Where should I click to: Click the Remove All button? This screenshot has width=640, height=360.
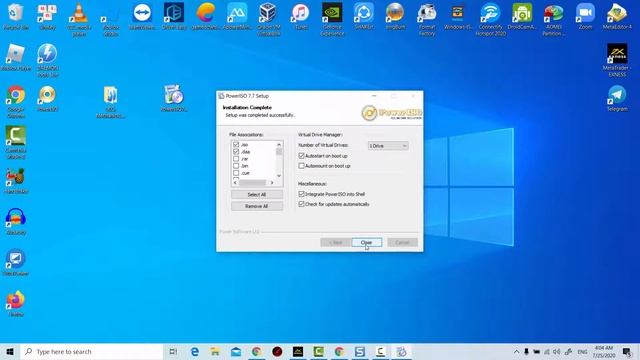tap(257, 206)
